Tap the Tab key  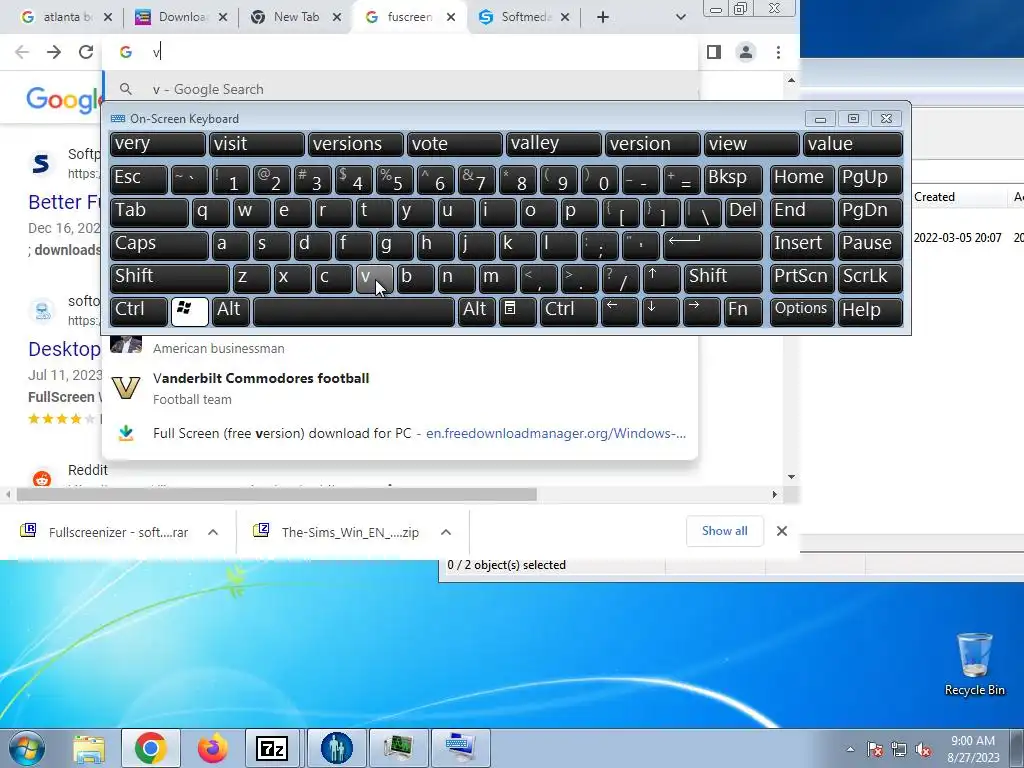pos(149,212)
